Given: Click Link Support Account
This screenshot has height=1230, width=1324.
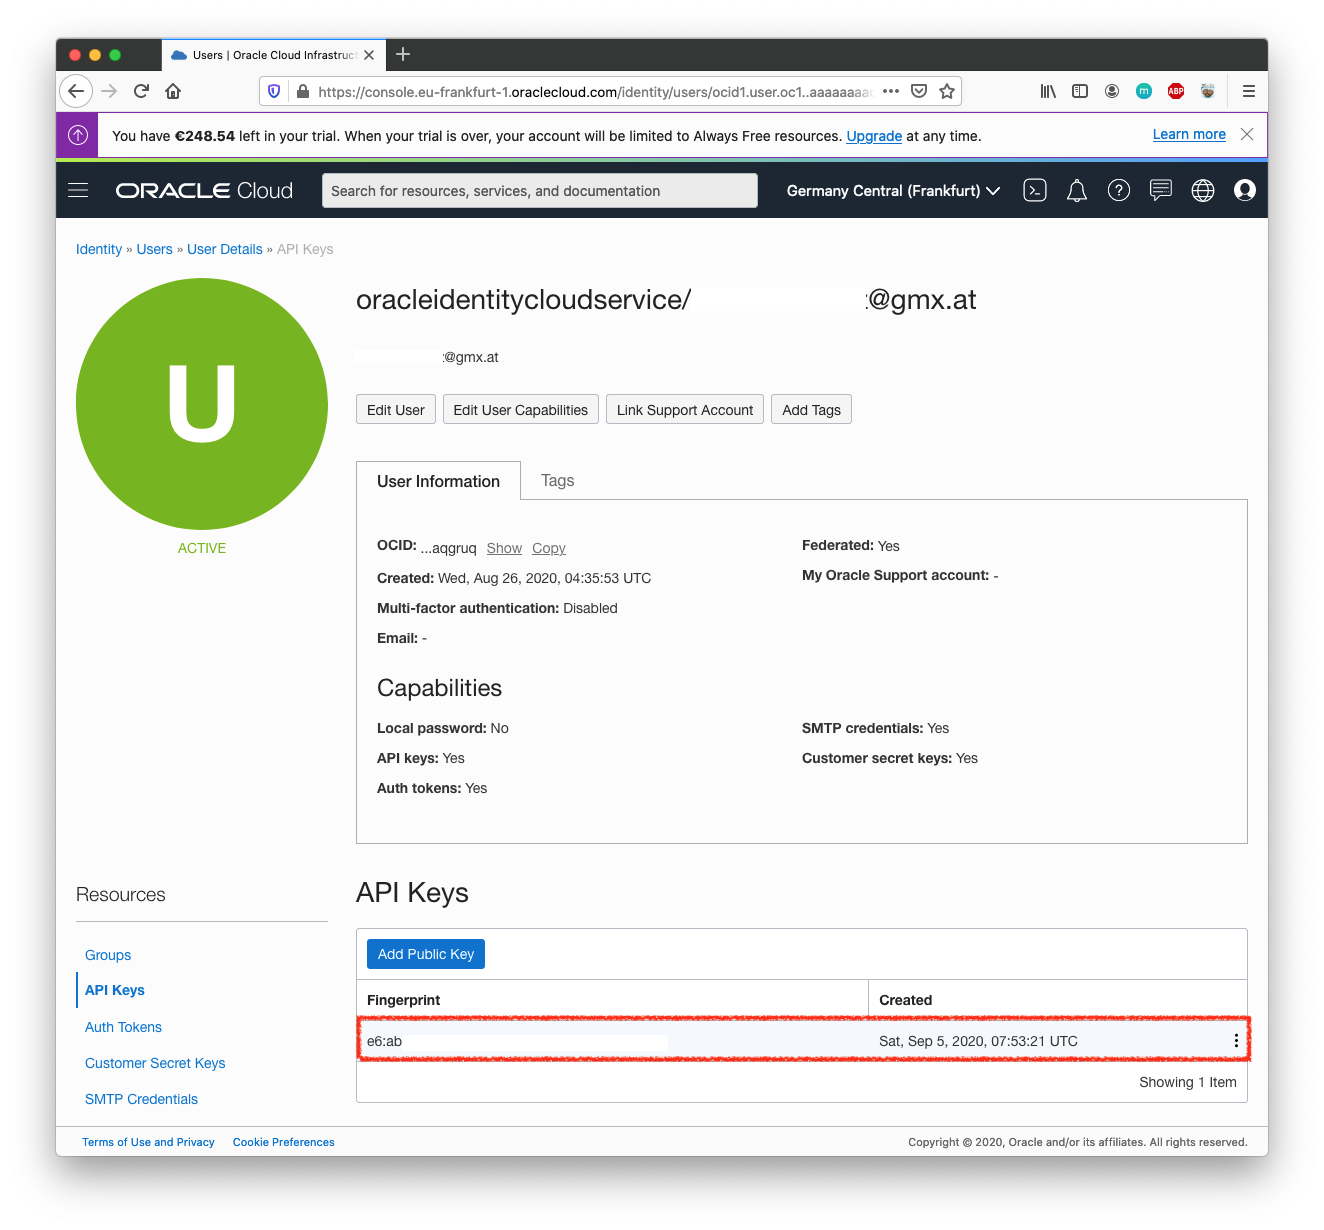Looking at the screenshot, I should tap(685, 410).
